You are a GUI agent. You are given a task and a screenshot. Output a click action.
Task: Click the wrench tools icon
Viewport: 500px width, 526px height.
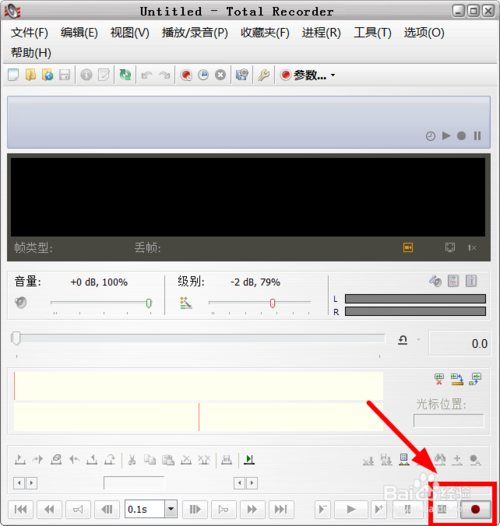click(x=264, y=75)
